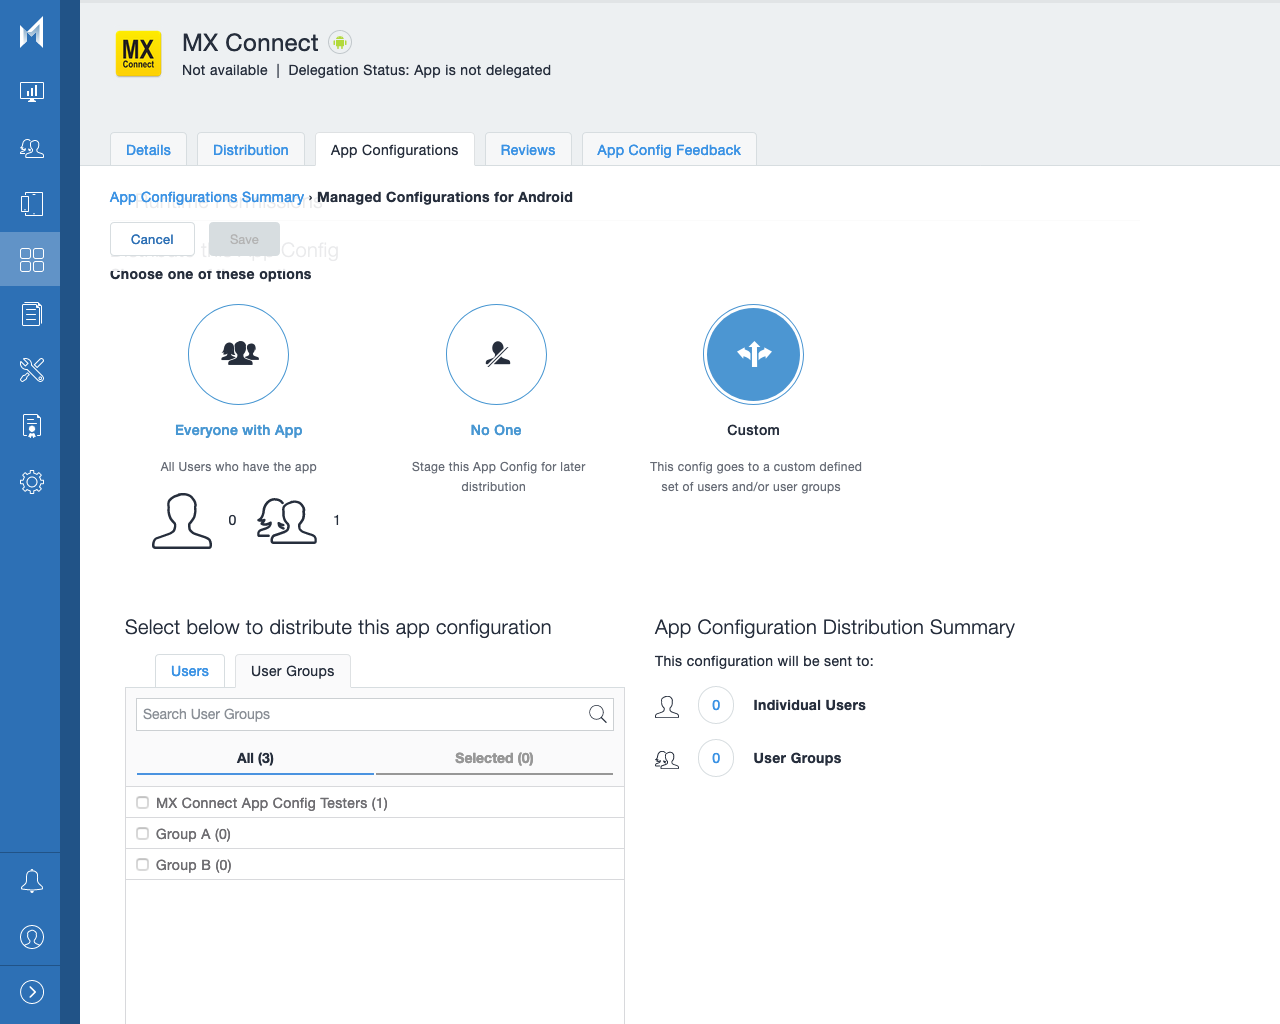Open the user account icon at sidebar bottom
Screen dimensions: 1280x1024
click(31, 937)
